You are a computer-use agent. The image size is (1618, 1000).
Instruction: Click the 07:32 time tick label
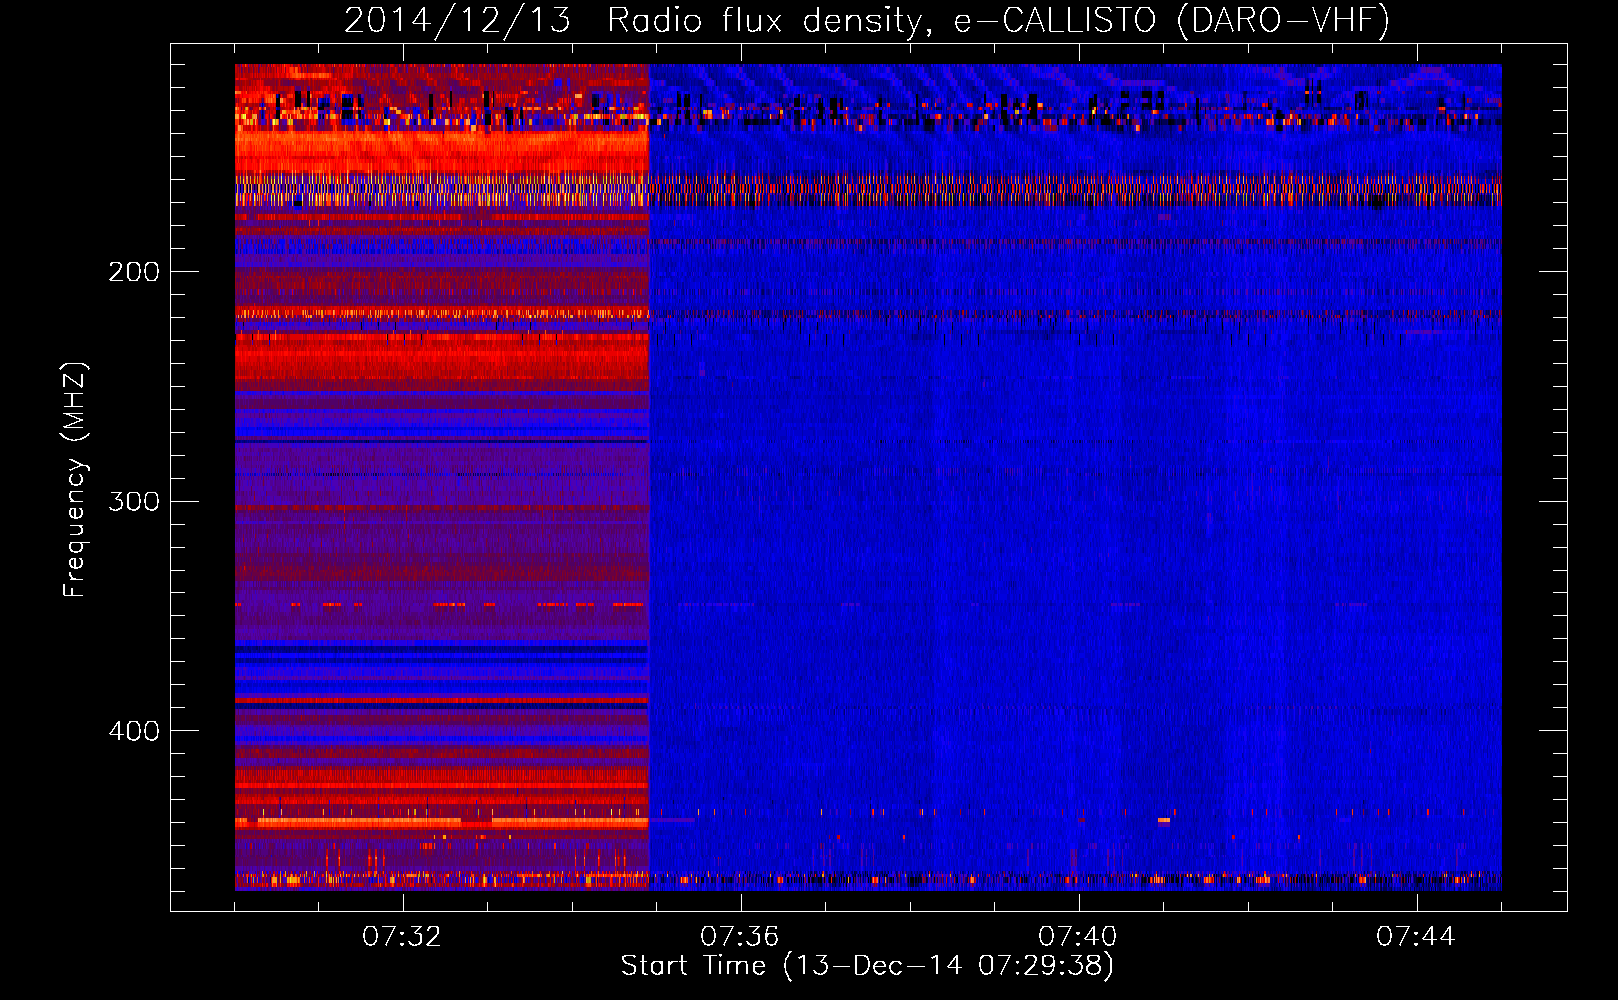(x=402, y=937)
